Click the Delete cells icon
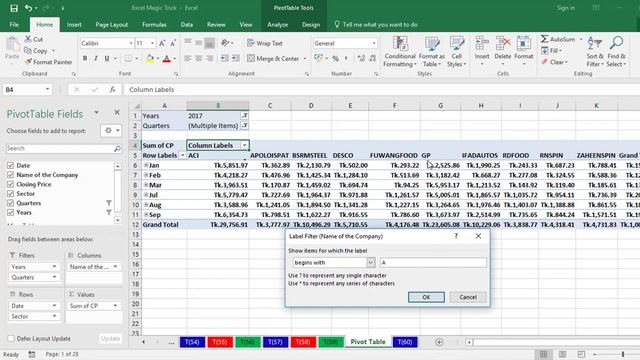 pyautogui.click(x=503, y=43)
